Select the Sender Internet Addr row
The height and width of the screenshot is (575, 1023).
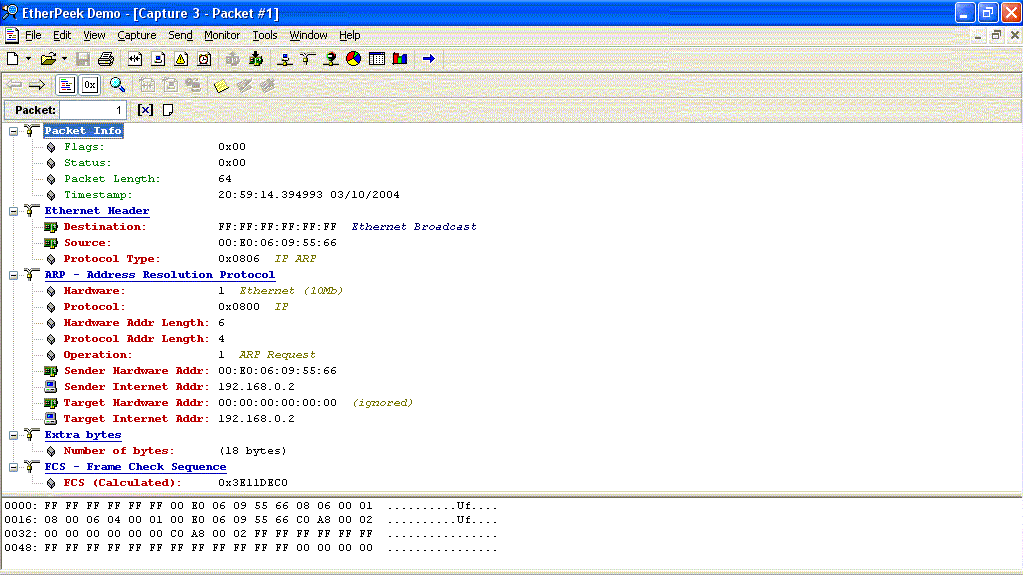[x=169, y=386]
